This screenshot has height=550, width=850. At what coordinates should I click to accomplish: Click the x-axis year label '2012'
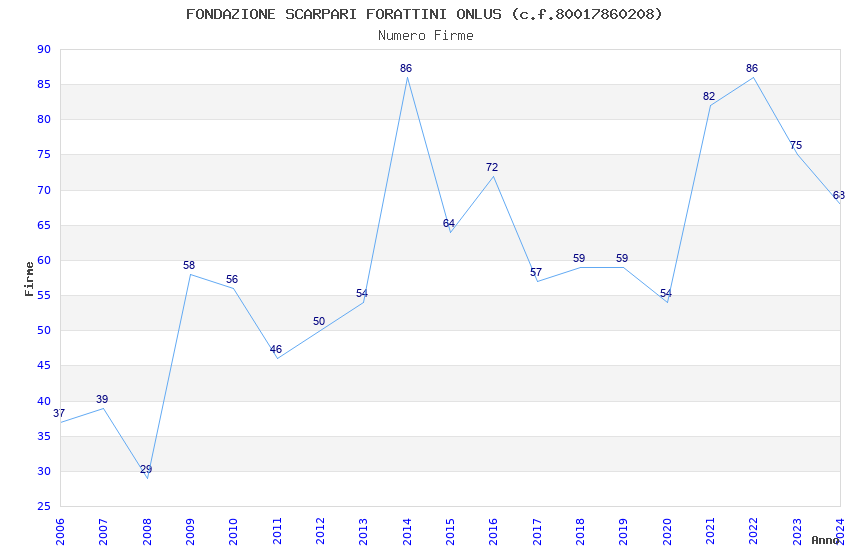pos(320,531)
